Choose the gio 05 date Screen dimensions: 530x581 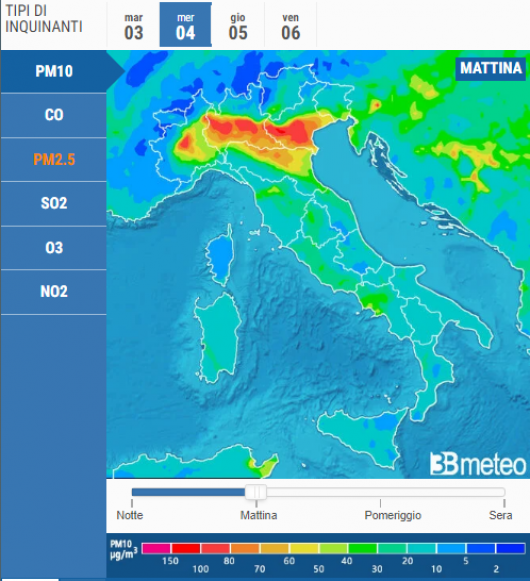238,26
